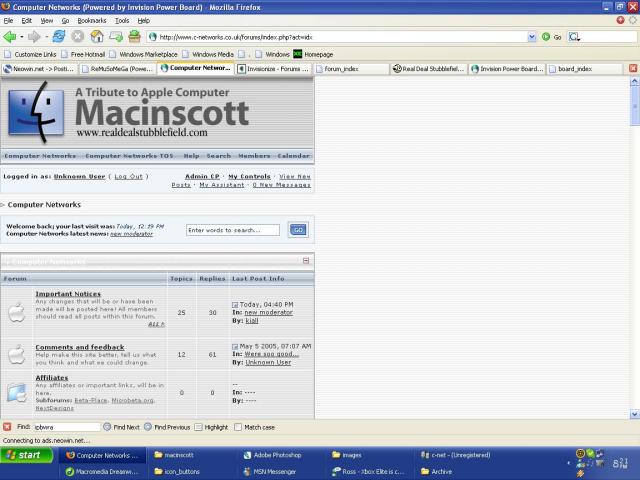Screen dimensions: 640x480
Task: Click the Macinscott Finder face logo
Action: pyautogui.click(x=36, y=112)
